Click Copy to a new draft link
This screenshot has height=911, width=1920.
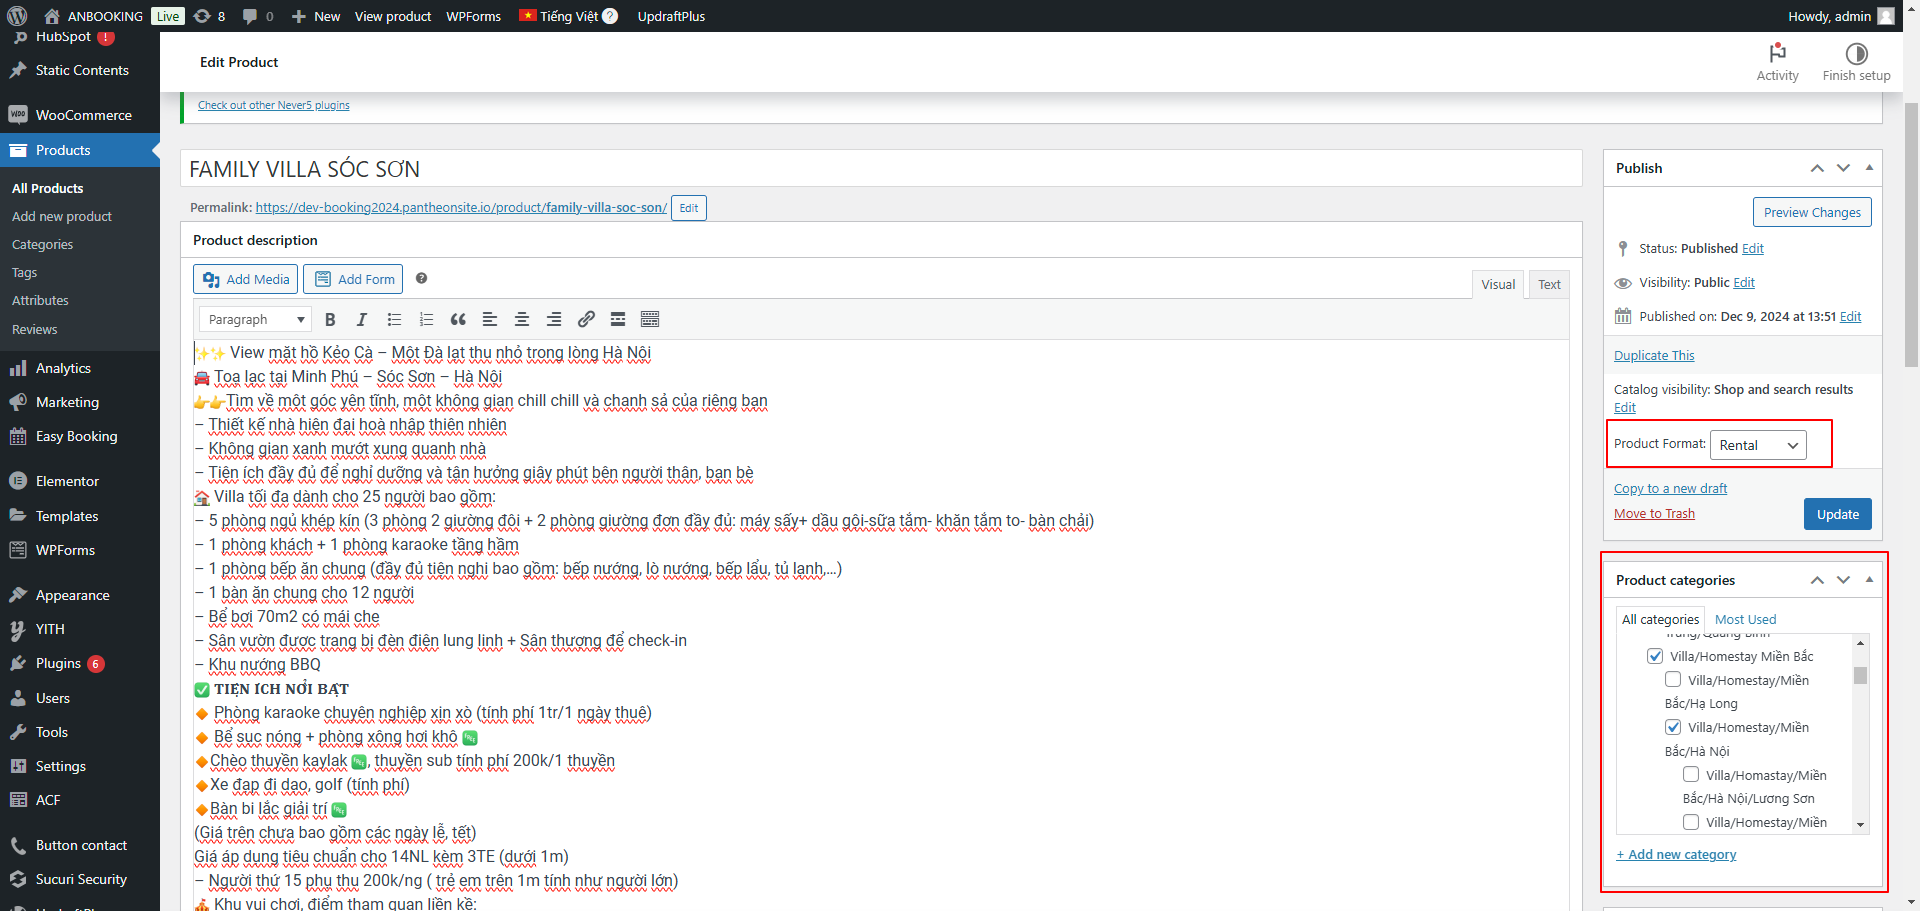[x=1670, y=488]
